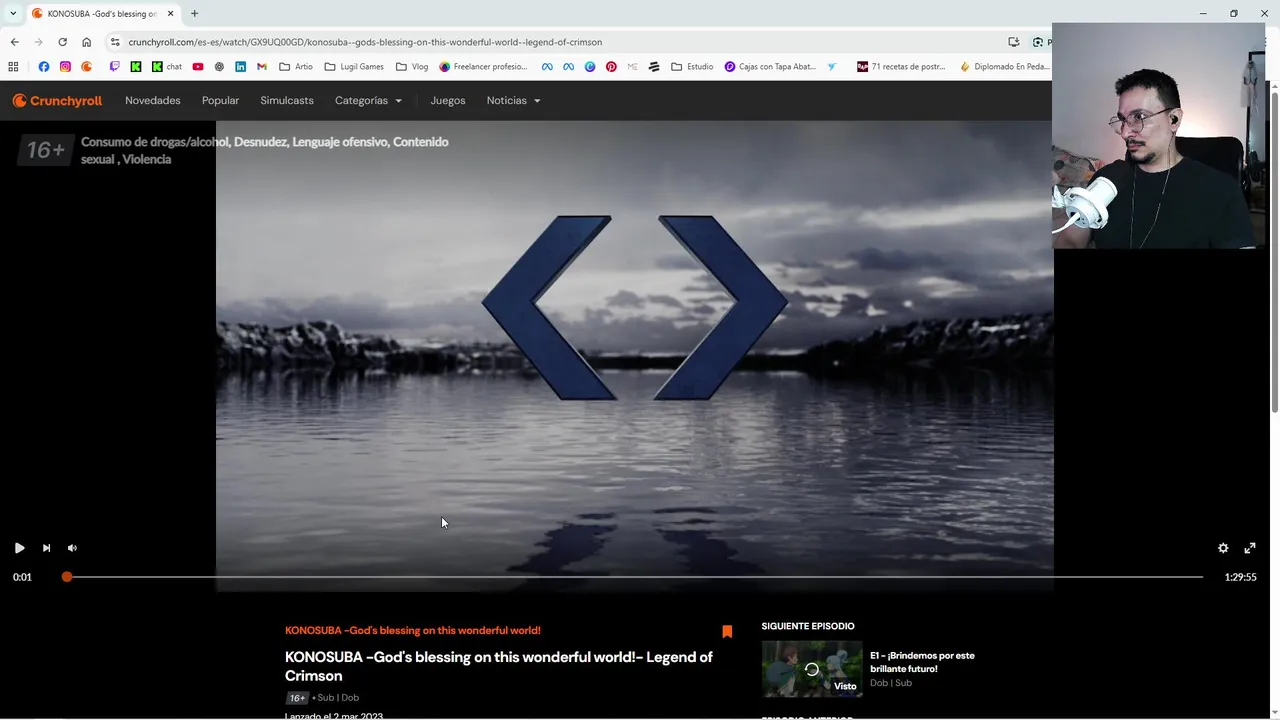The width and height of the screenshot is (1280, 720).
Task: Open the Chrome apps grid shortcut
Action: tap(13, 67)
